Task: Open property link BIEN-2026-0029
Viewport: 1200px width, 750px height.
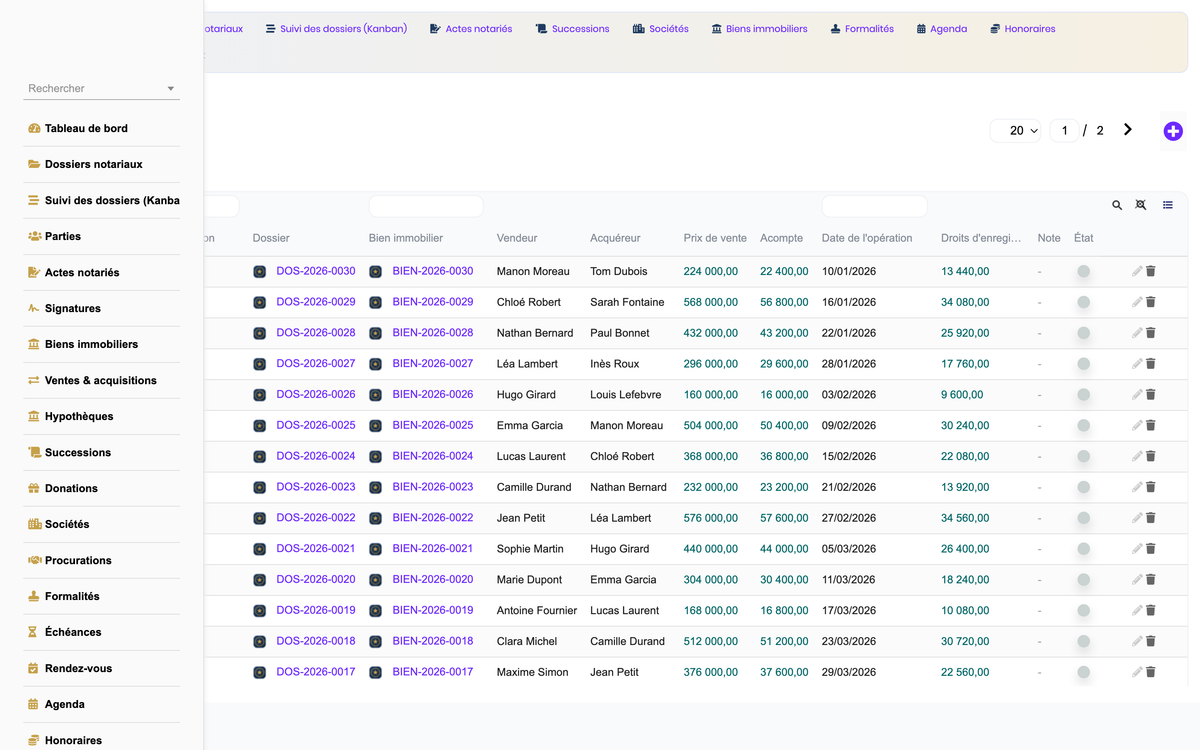Action: point(433,302)
